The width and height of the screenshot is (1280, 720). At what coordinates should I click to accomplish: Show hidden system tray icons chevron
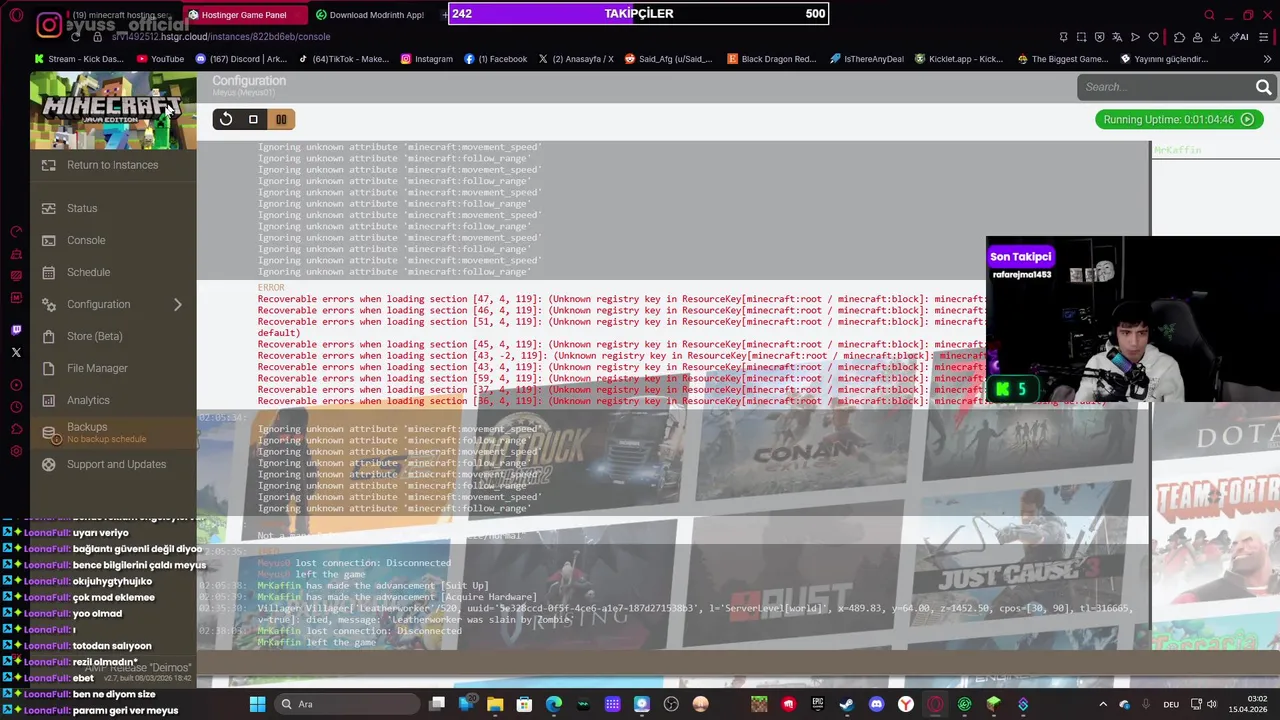click(1103, 704)
